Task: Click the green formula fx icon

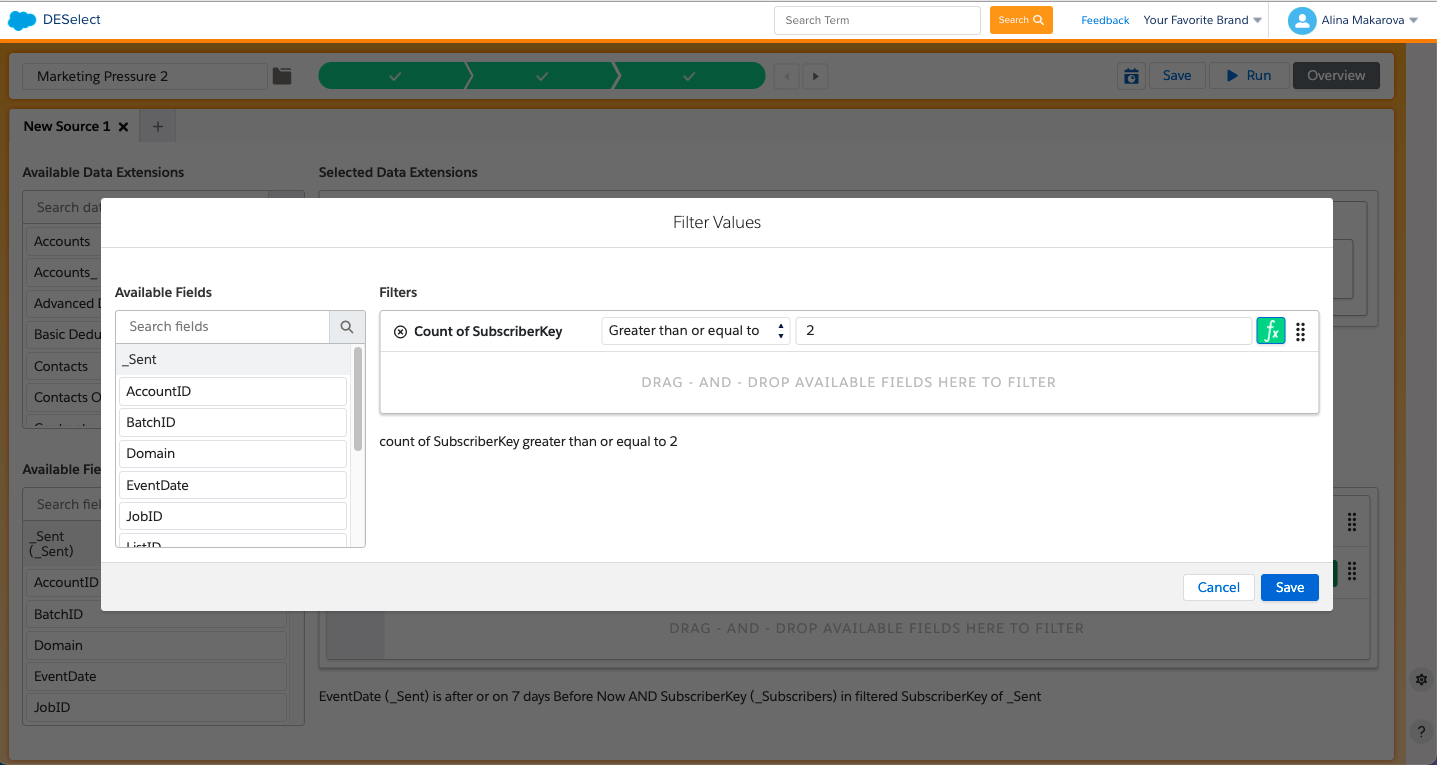Action: [1270, 331]
